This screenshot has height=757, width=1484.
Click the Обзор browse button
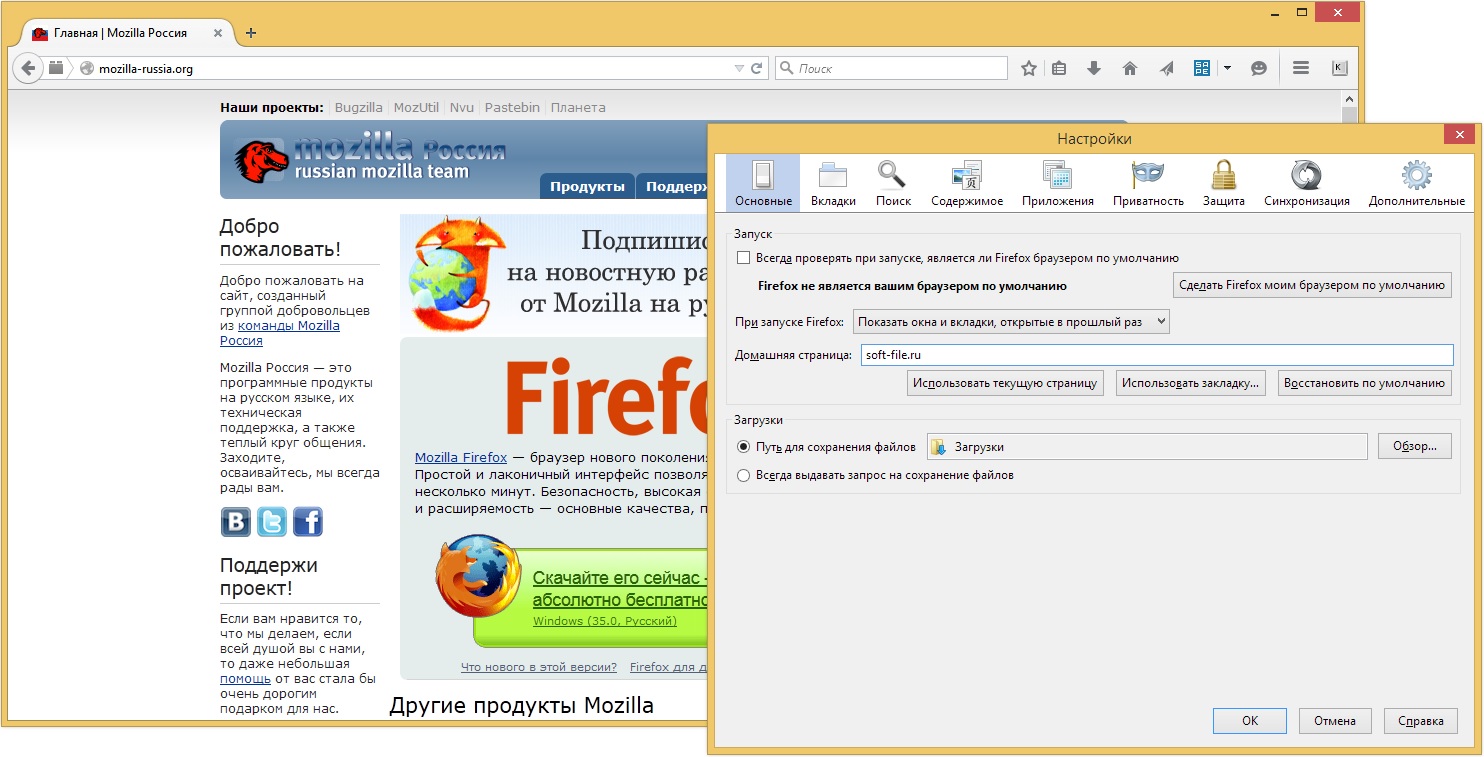click(1415, 446)
